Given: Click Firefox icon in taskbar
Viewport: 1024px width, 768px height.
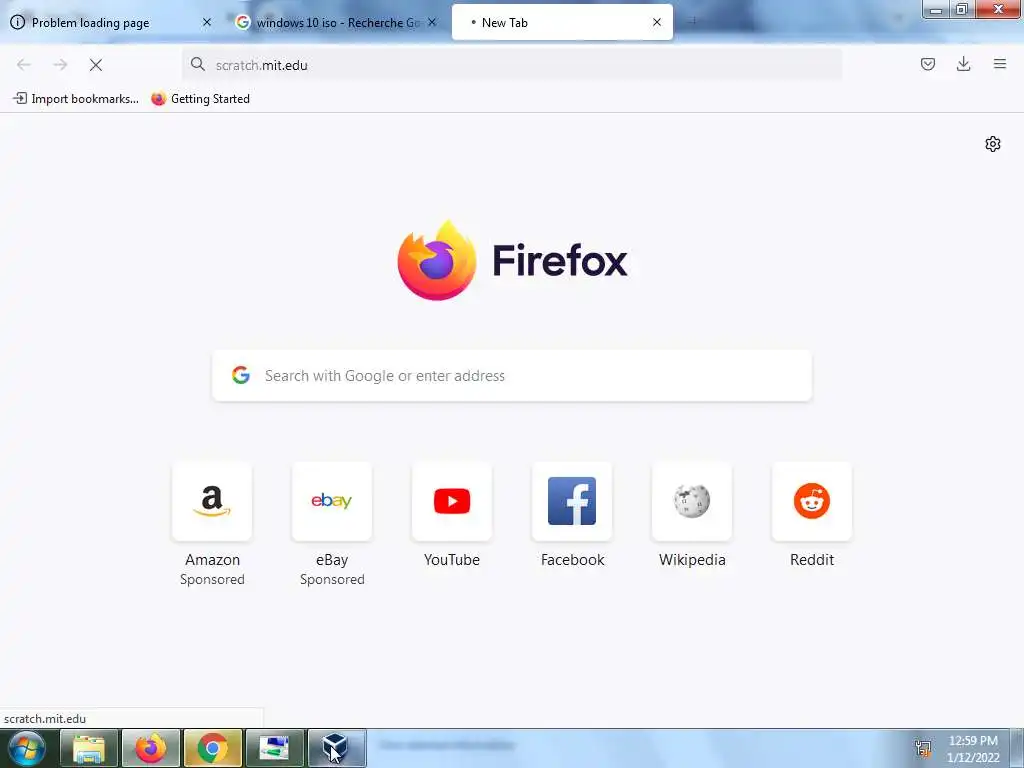Looking at the screenshot, I should pyautogui.click(x=150, y=748).
